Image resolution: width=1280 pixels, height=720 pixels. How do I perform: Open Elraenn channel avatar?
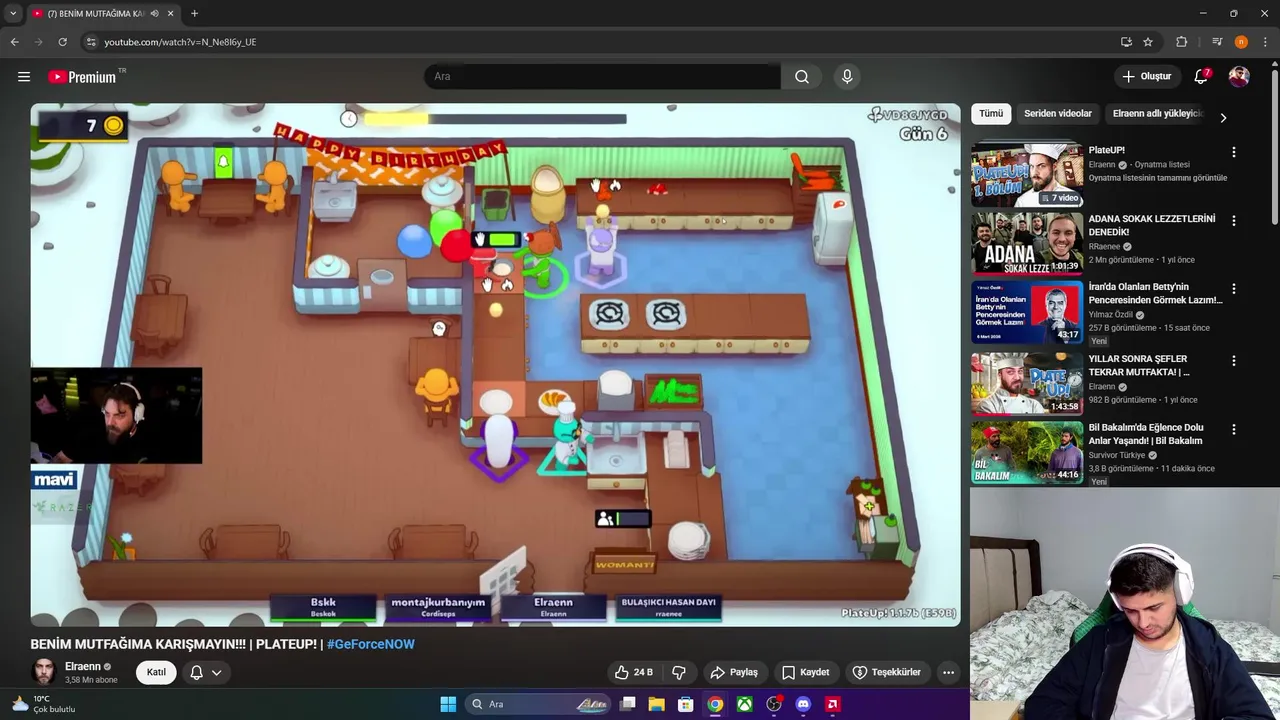point(44,672)
